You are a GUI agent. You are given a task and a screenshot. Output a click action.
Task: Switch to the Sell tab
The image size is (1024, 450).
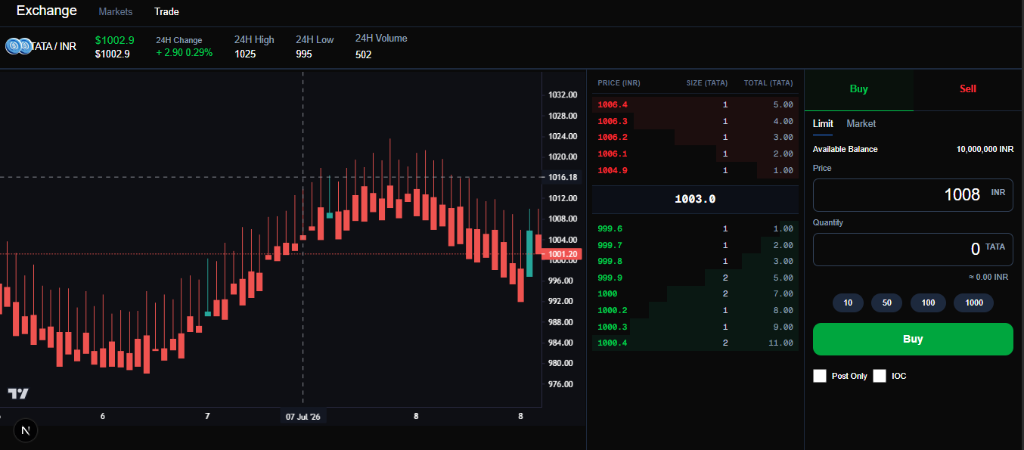(968, 89)
